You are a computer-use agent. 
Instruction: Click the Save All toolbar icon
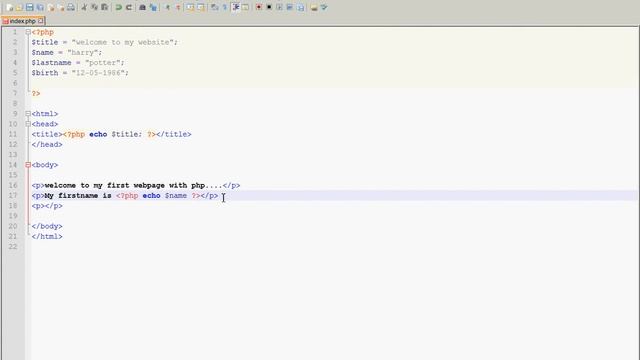point(40,7)
